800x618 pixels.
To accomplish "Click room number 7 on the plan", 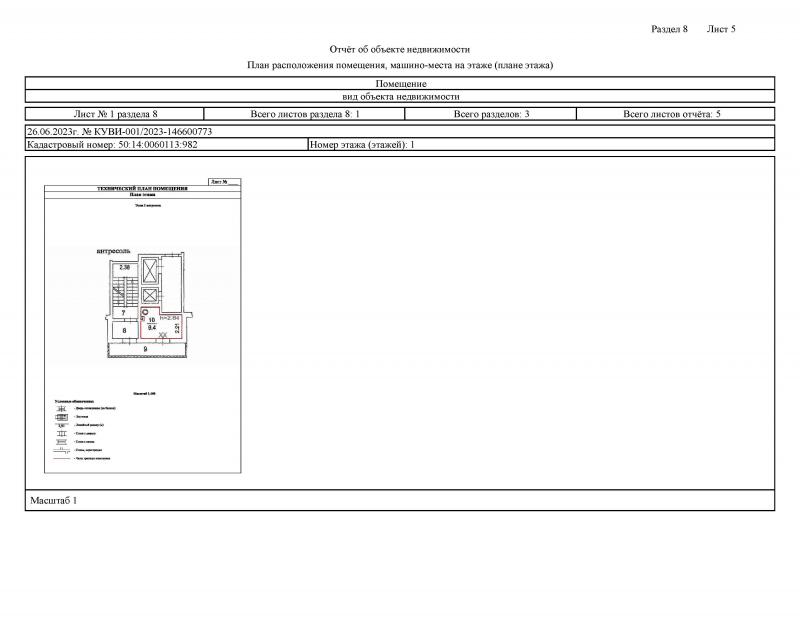I will click(x=123, y=314).
